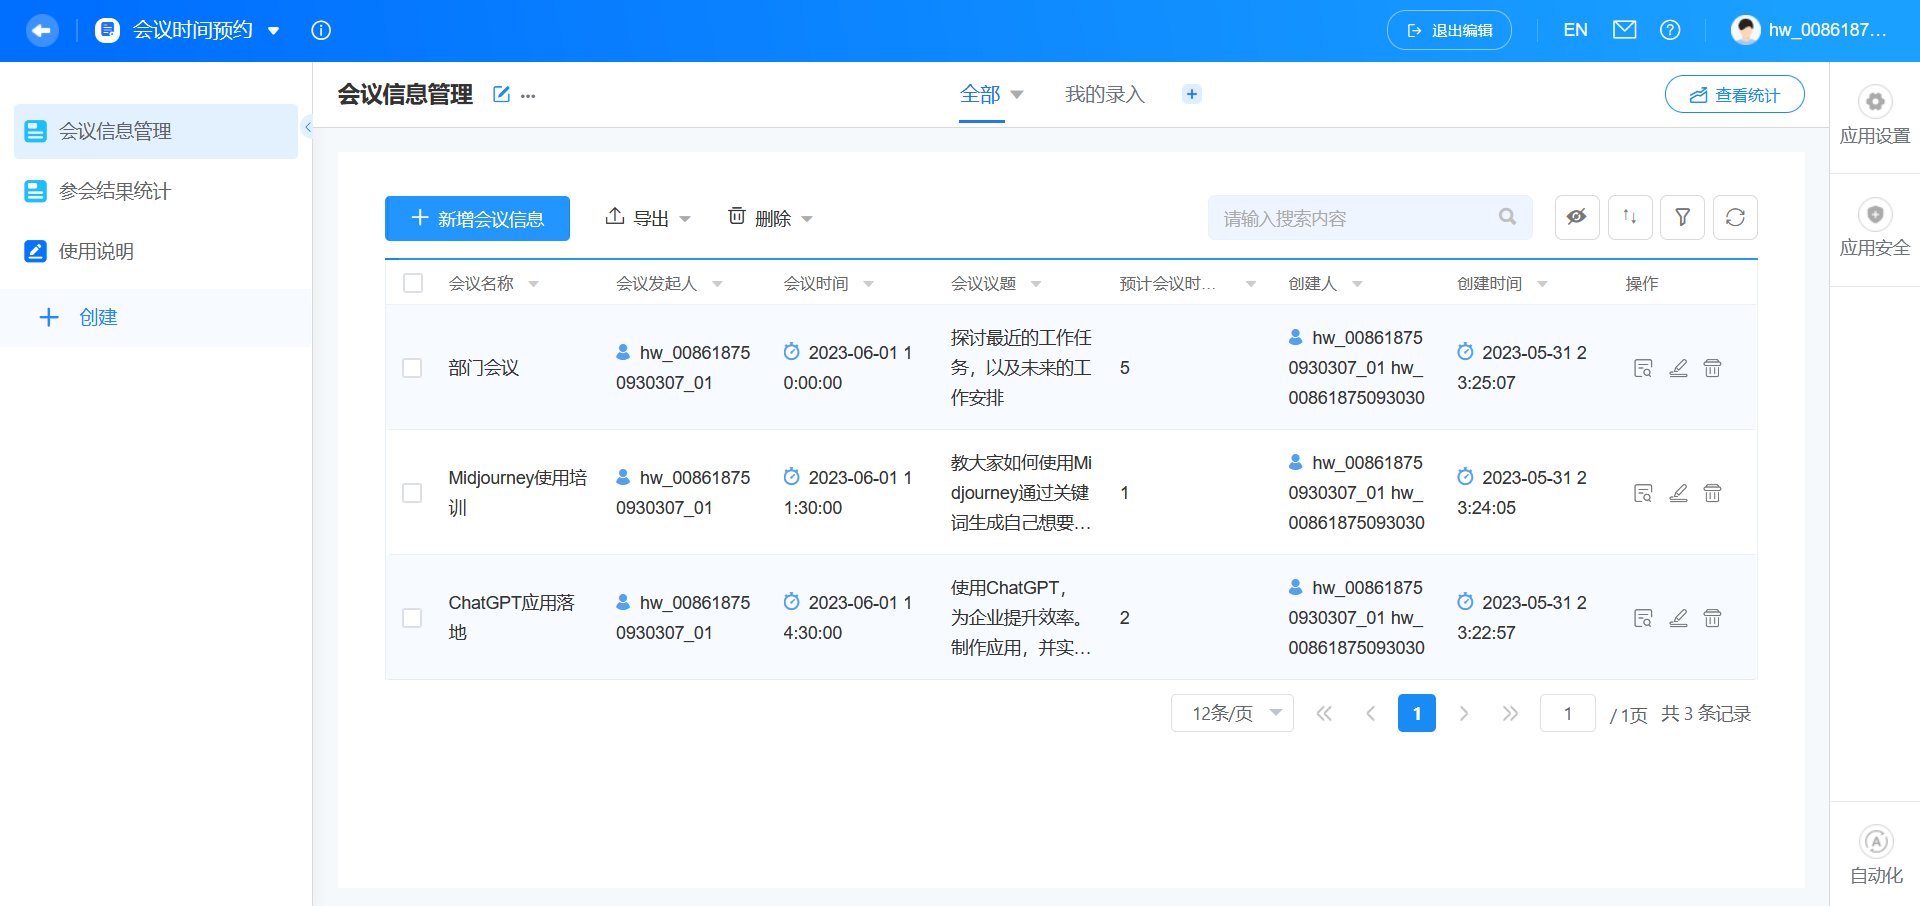
Task: Open the filter icon near search
Action: tap(1683, 217)
